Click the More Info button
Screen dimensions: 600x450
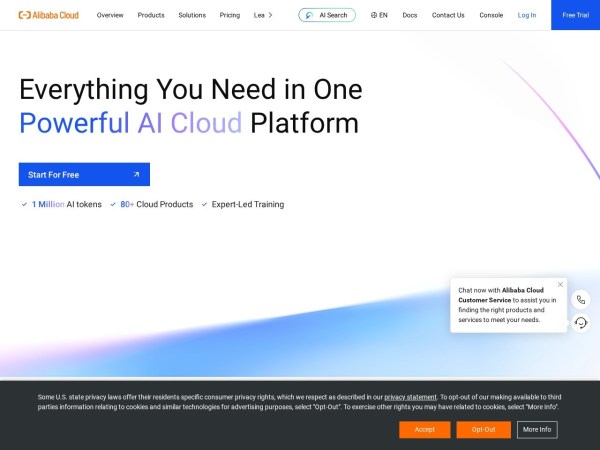tap(537, 429)
